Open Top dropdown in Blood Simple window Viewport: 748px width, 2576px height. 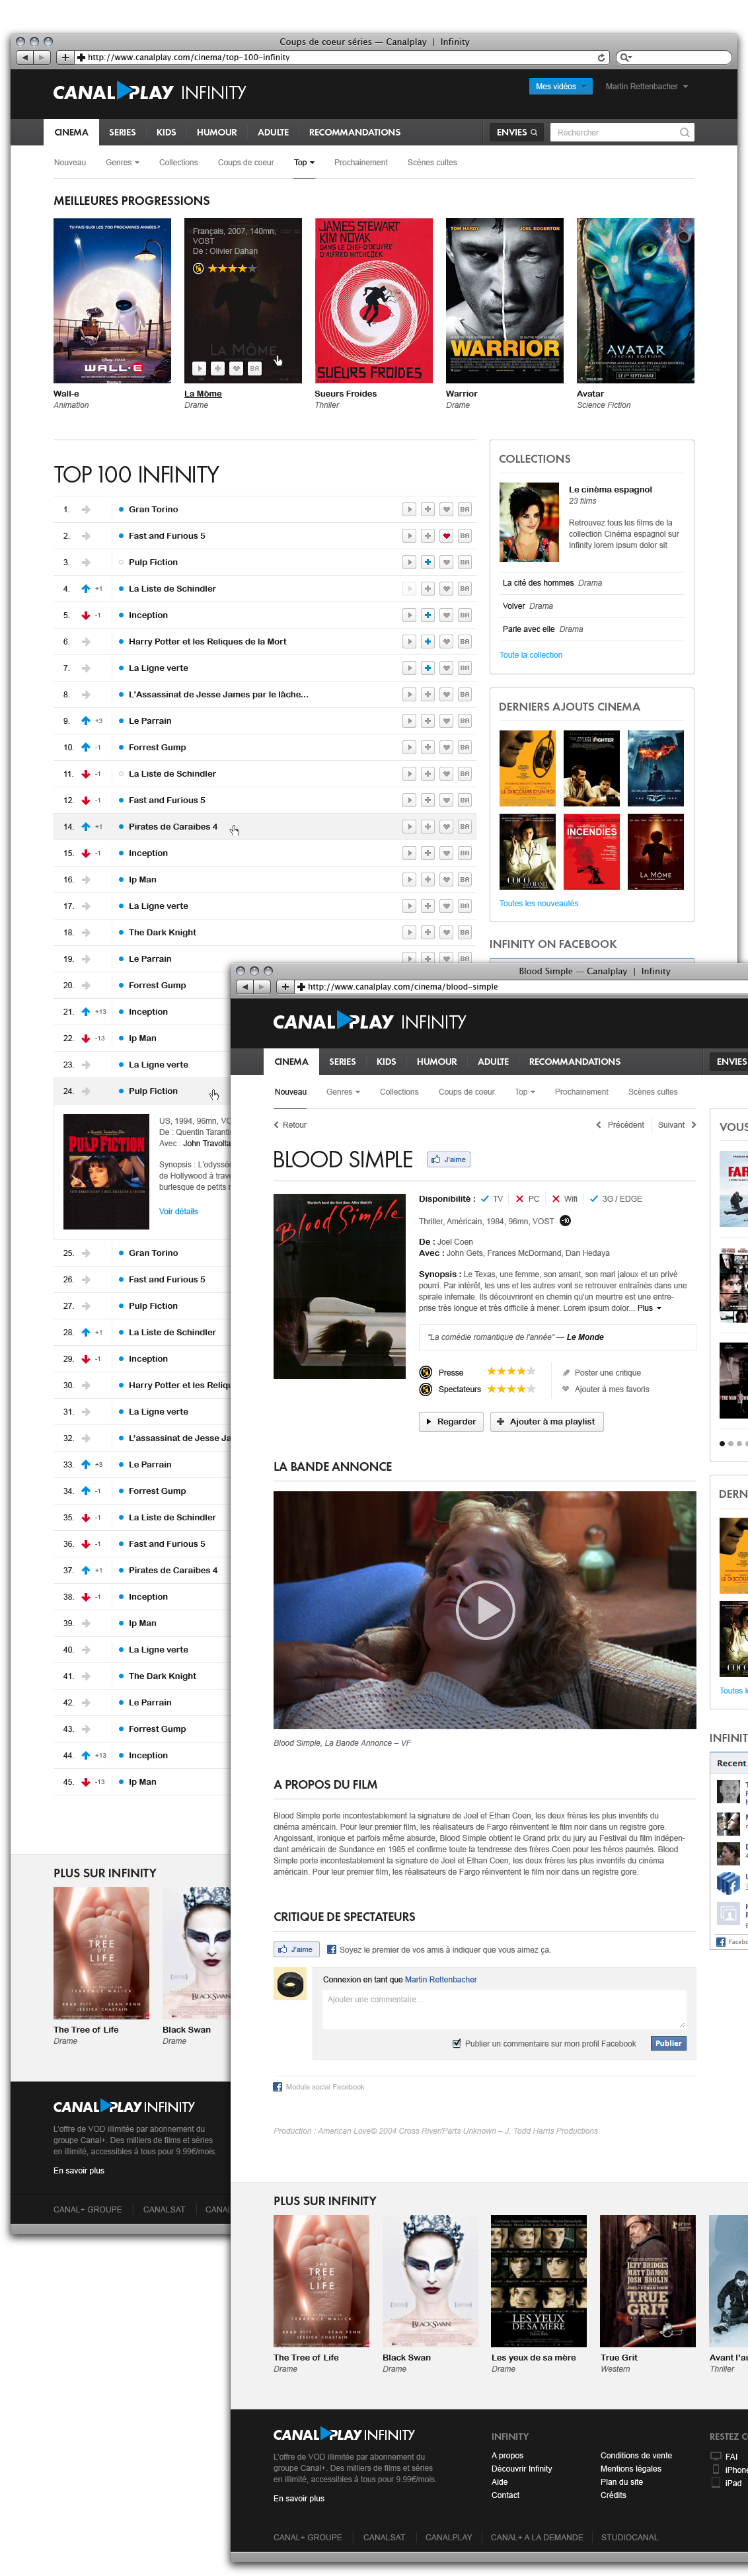tap(525, 1092)
